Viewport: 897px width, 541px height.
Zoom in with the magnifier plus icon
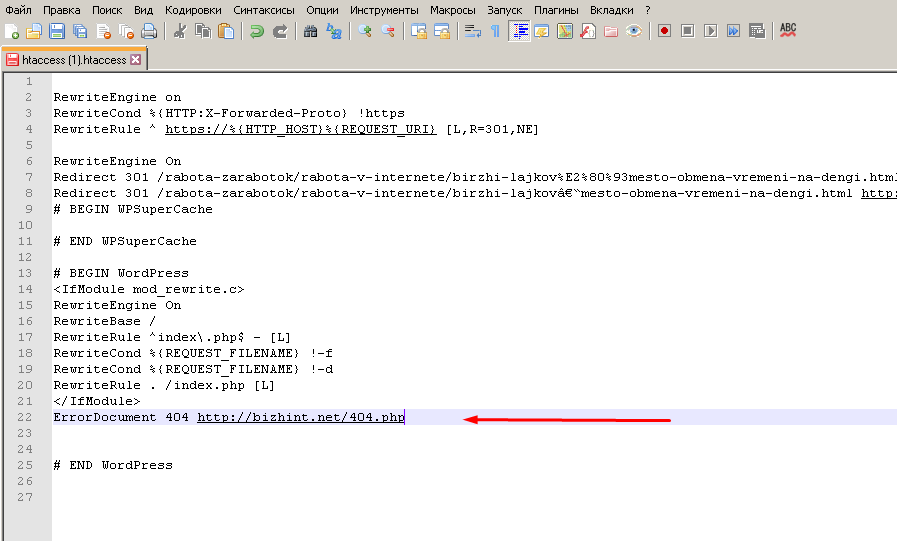pyautogui.click(x=364, y=31)
